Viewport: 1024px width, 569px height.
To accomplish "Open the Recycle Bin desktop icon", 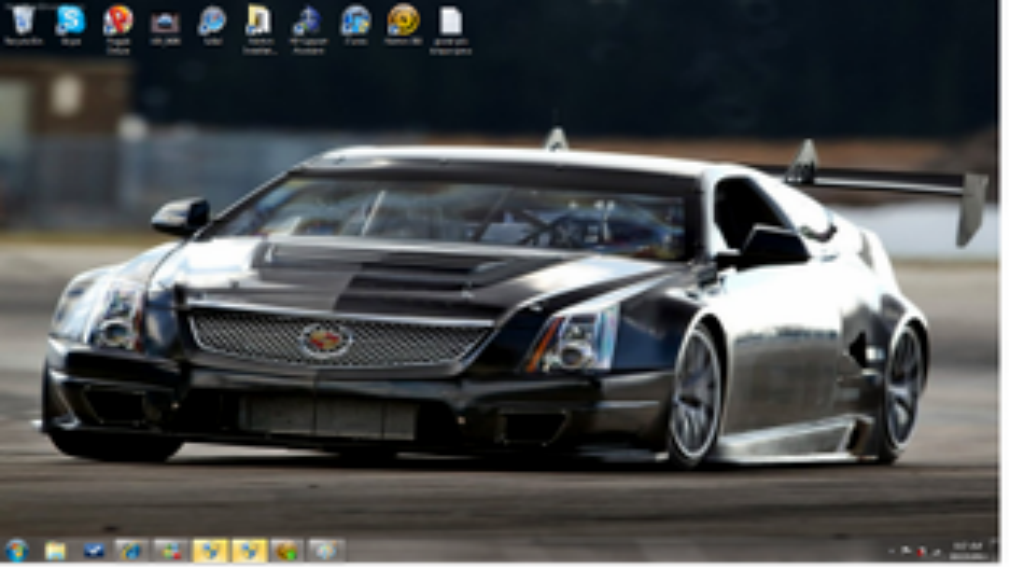I will pos(24,25).
